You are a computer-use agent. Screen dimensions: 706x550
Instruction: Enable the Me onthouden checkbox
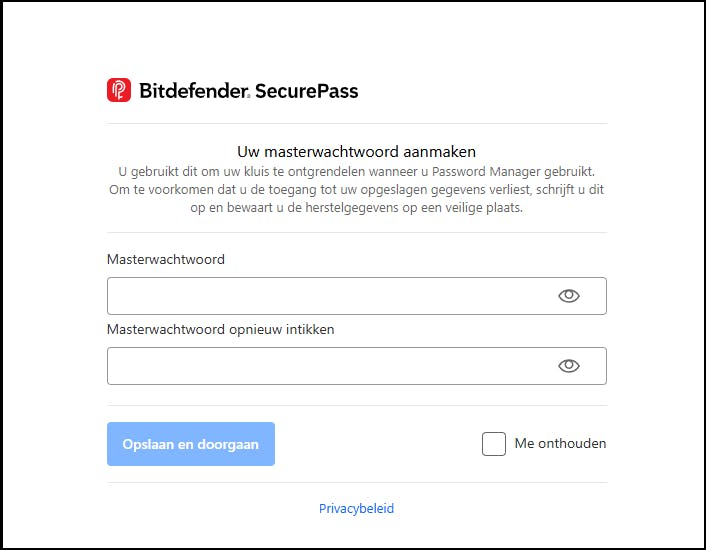pos(494,444)
